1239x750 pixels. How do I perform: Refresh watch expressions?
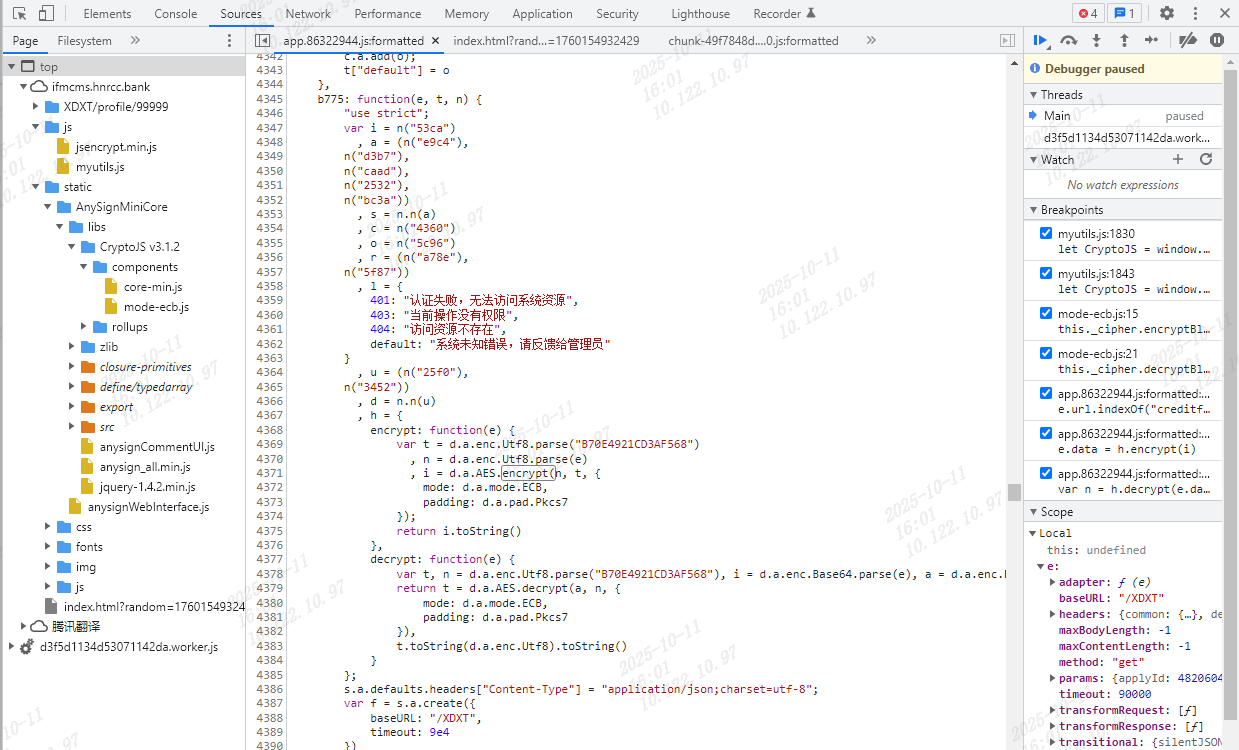coord(1206,160)
